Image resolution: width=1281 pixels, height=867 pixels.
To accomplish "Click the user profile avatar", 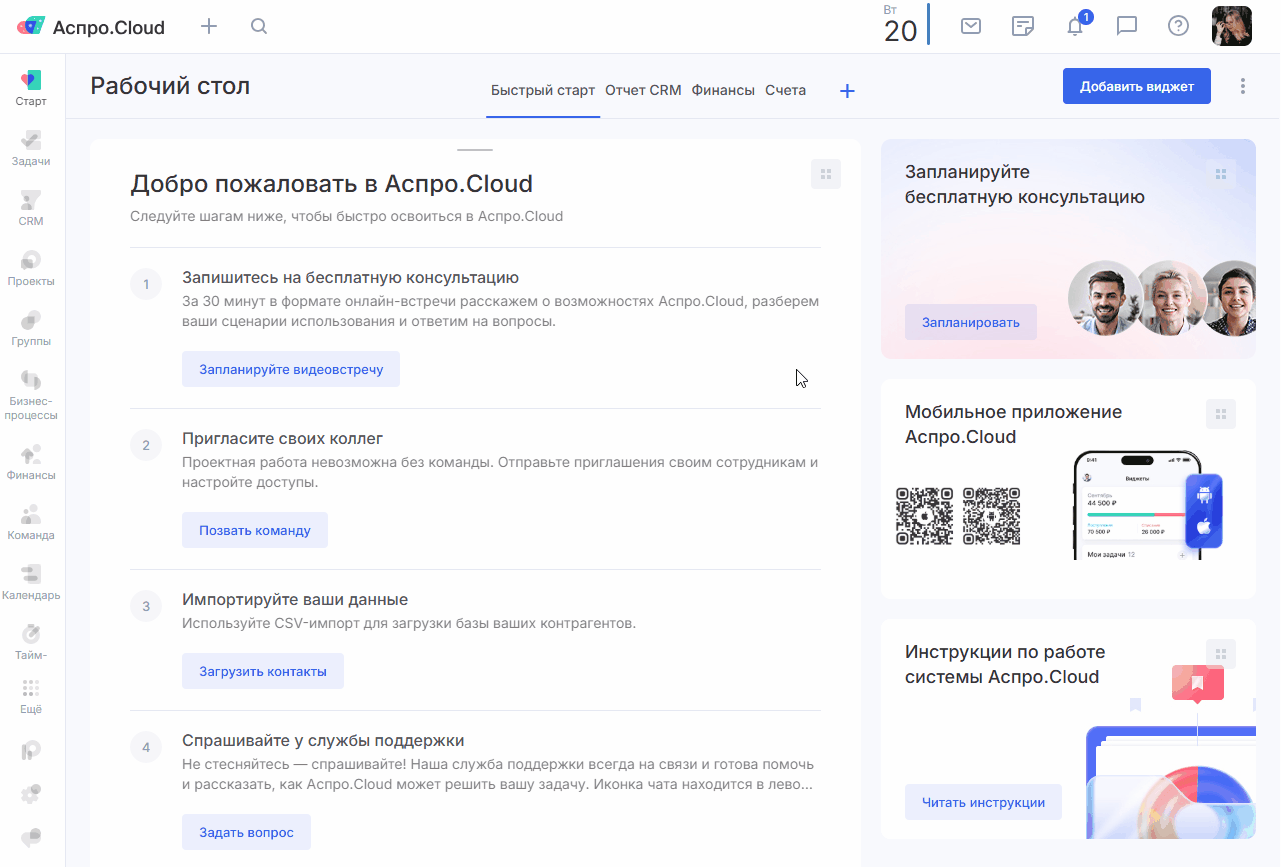I will tap(1231, 27).
